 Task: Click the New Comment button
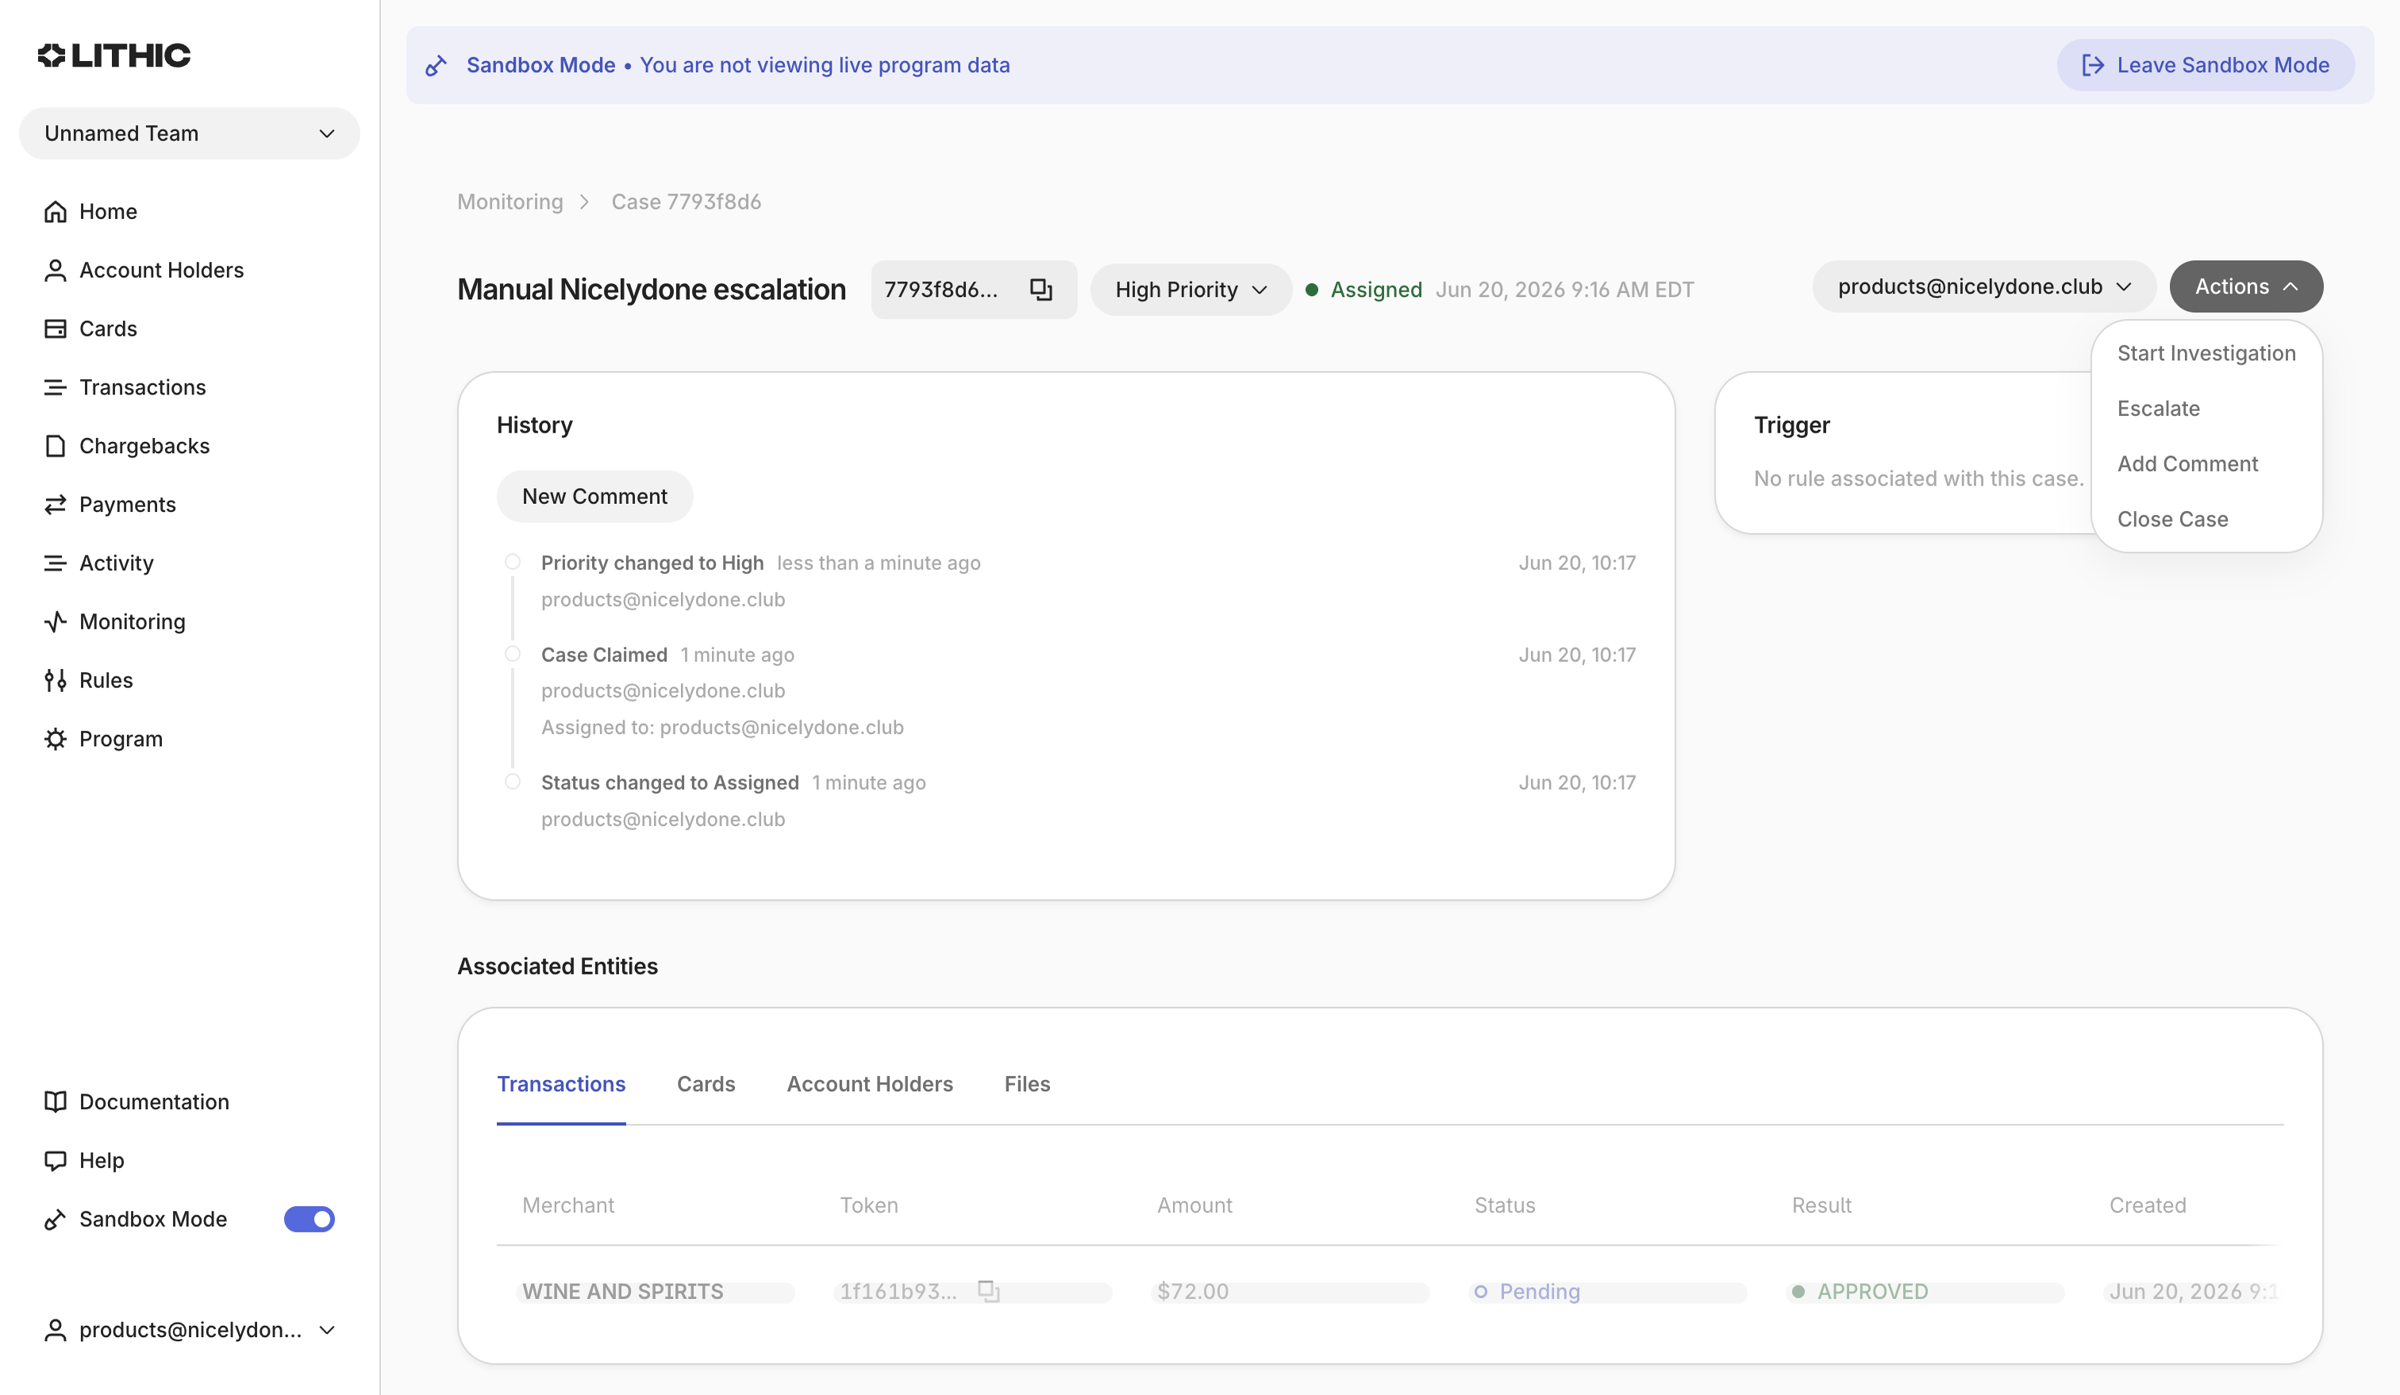595,496
